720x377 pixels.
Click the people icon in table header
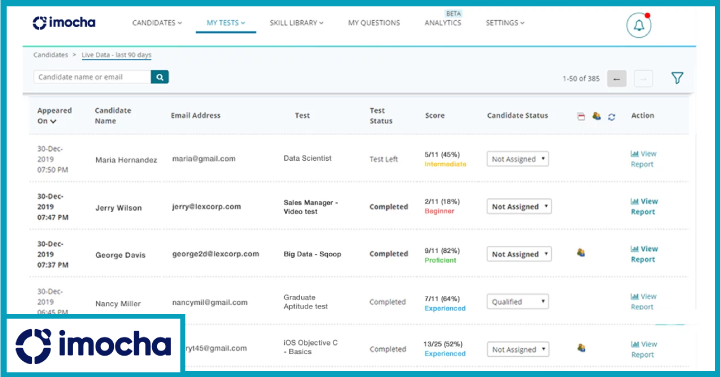tap(596, 116)
